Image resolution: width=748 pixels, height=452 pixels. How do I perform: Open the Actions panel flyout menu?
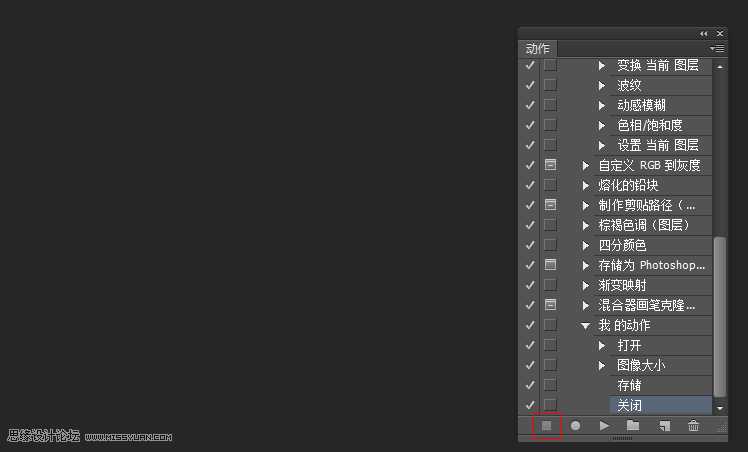coord(717,48)
